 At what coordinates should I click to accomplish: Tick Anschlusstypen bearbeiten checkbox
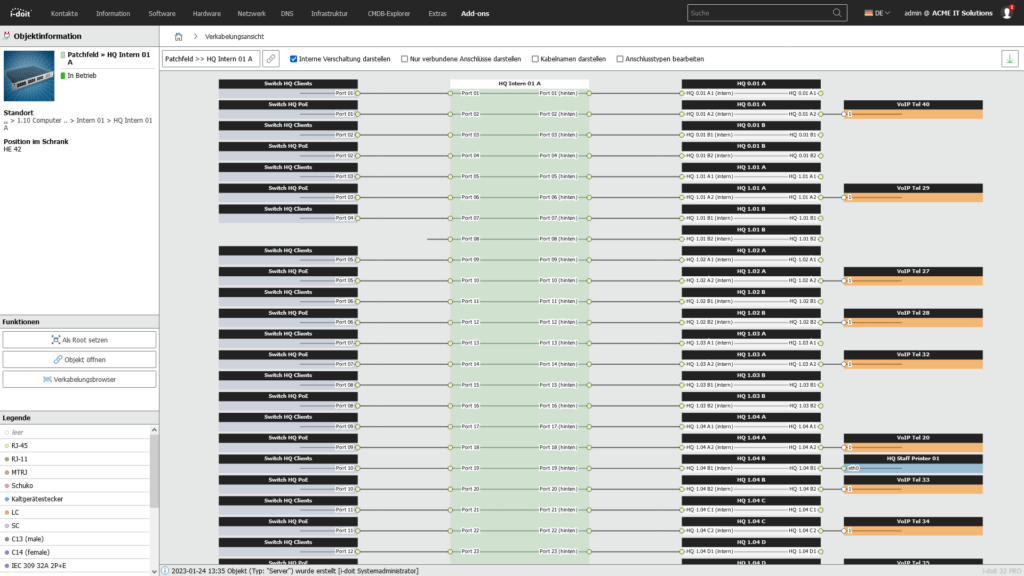pyautogui.click(x=620, y=59)
